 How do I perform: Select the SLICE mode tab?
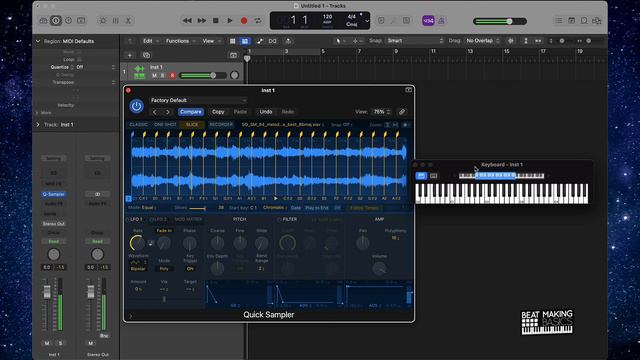pos(192,124)
